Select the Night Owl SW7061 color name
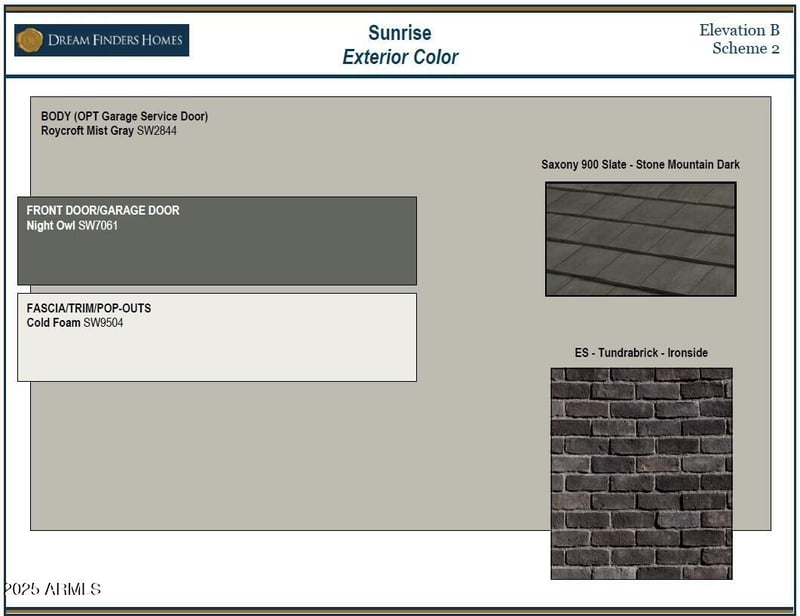The height and width of the screenshot is (616, 800). (72, 225)
